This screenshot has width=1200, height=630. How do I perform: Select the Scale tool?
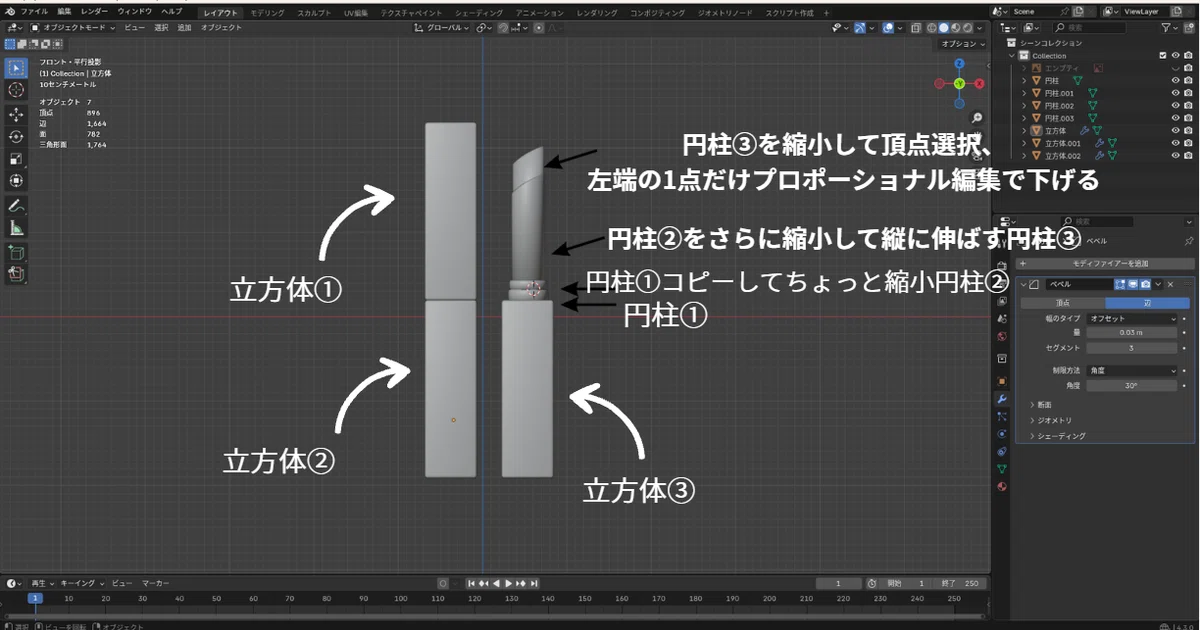tap(16, 158)
